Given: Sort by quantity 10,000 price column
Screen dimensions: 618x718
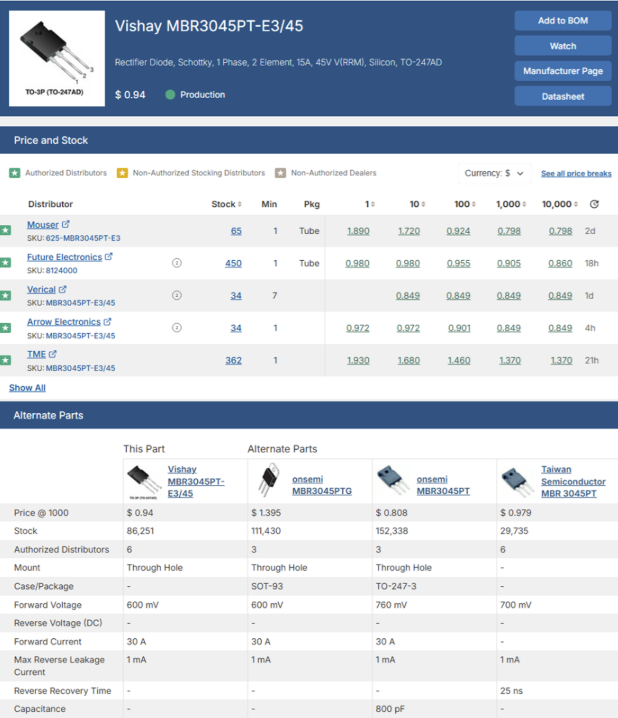Looking at the screenshot, I should coord(560,204).
